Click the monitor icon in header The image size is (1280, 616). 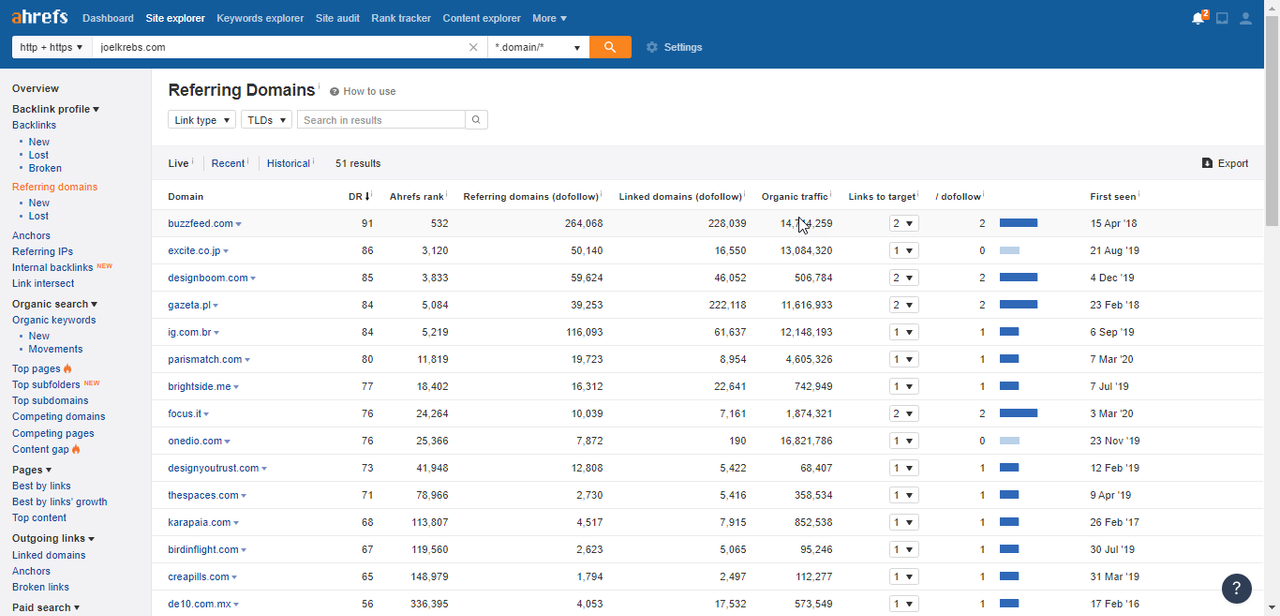[x=1222, y=18]
